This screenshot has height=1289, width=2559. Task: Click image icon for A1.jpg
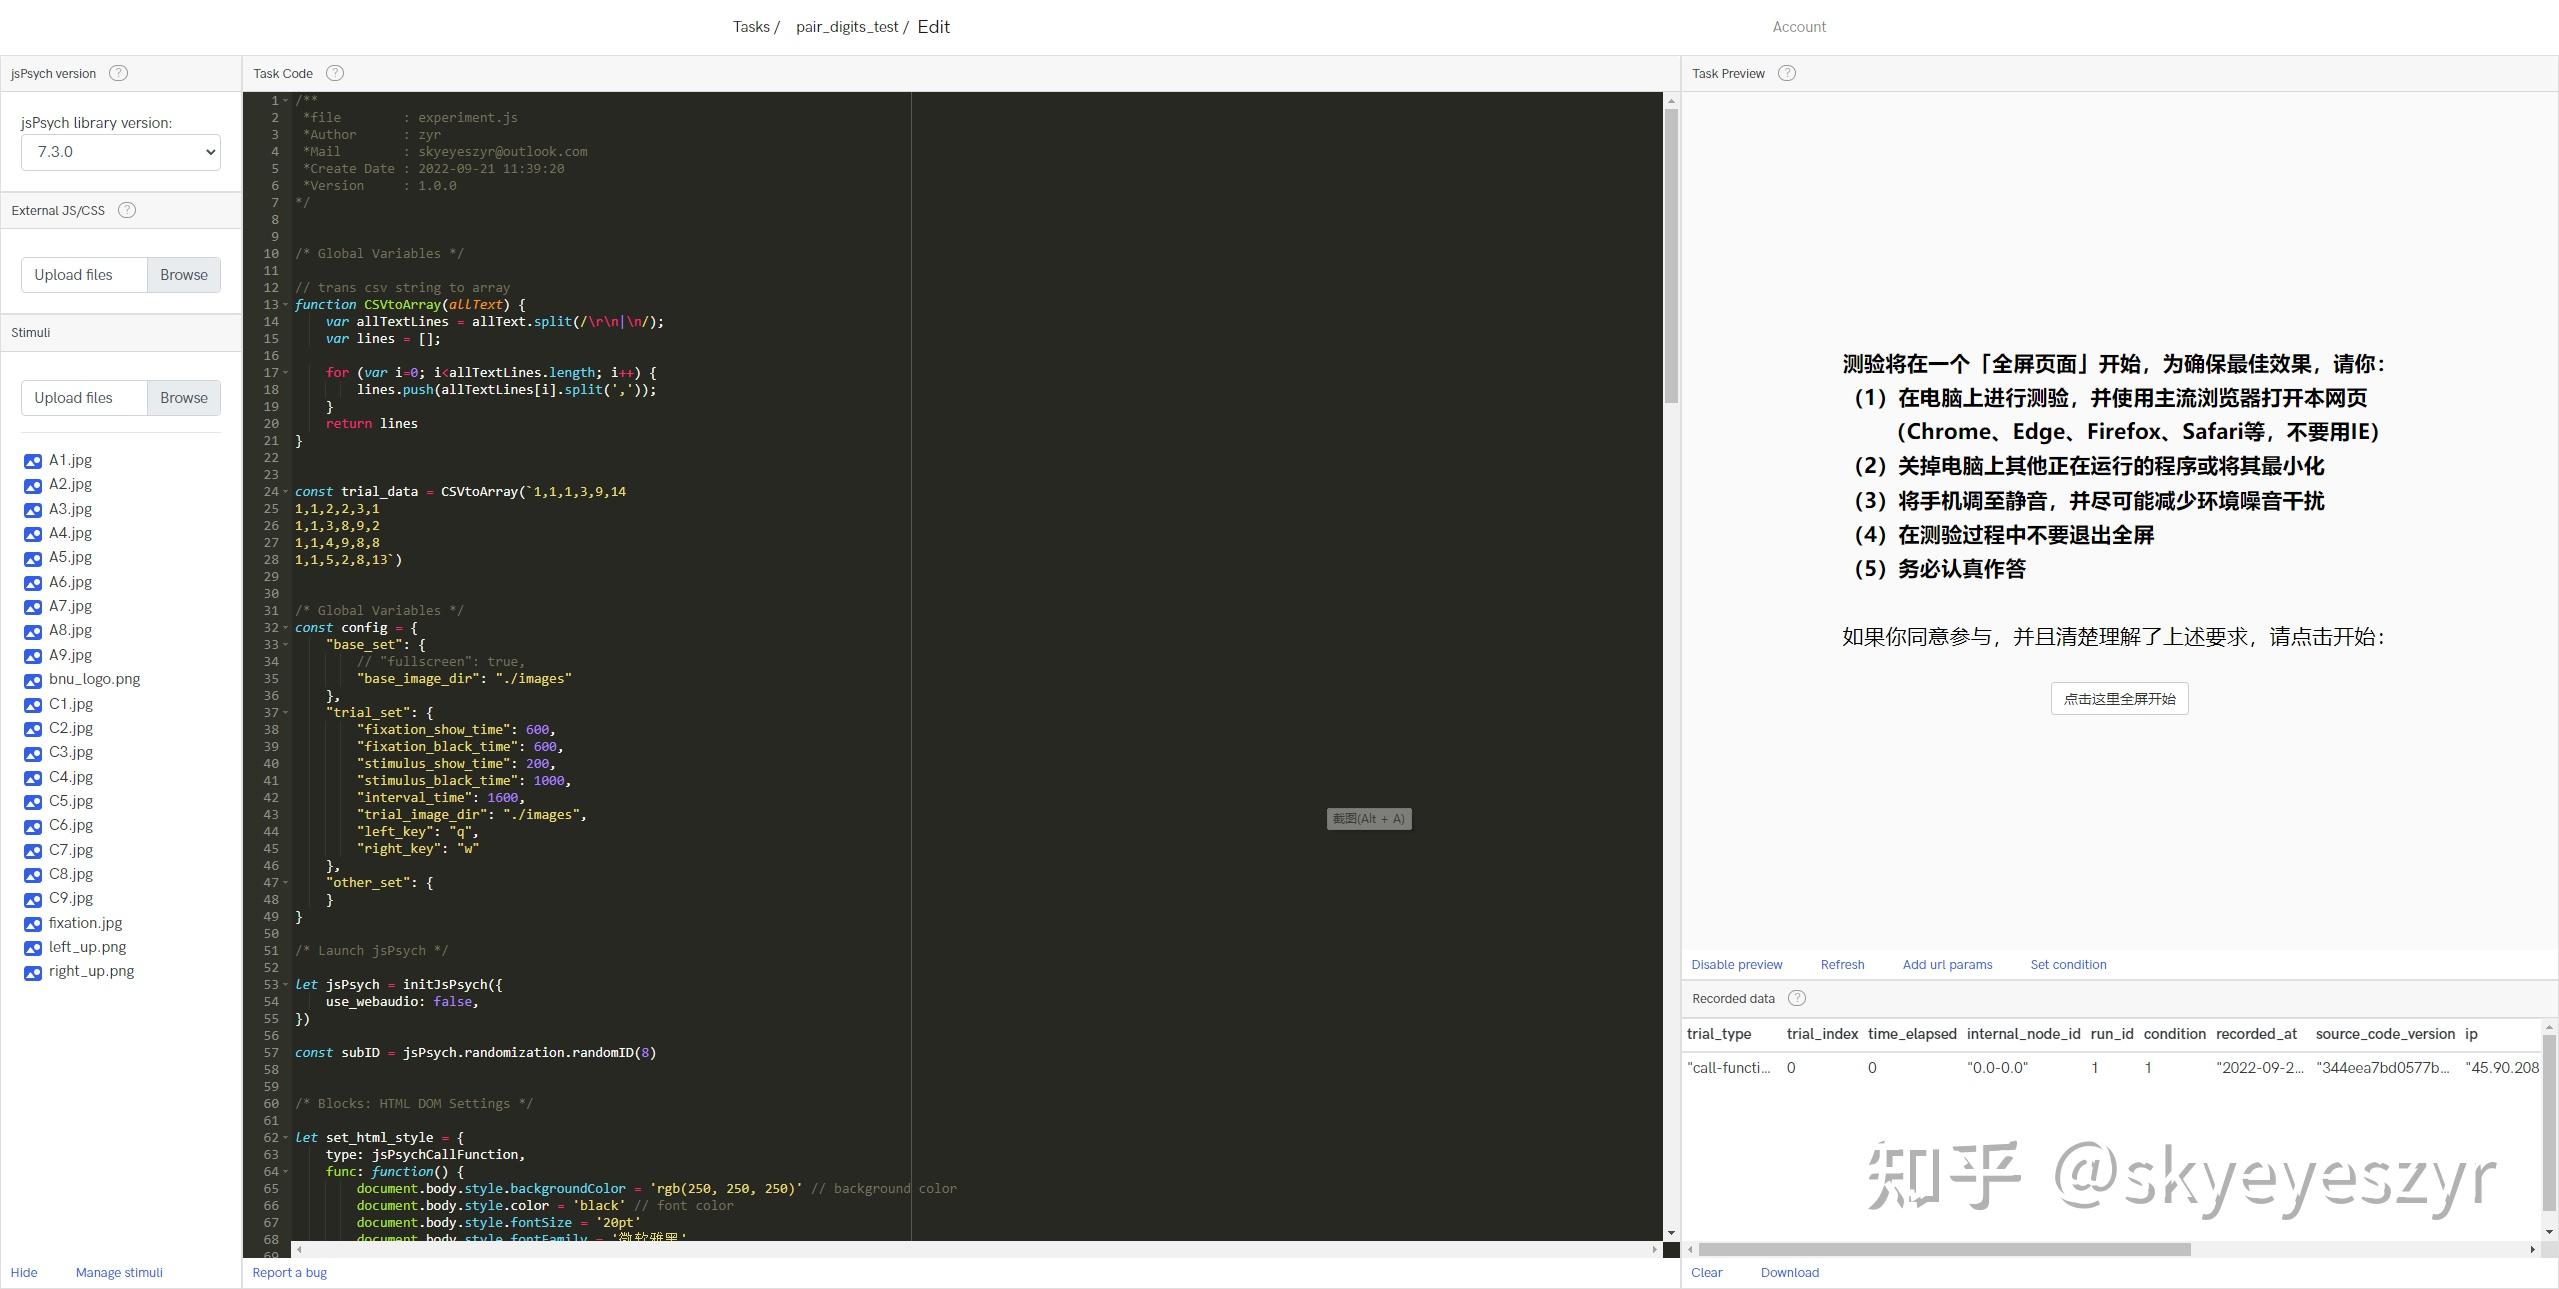[x=33, y=461]
